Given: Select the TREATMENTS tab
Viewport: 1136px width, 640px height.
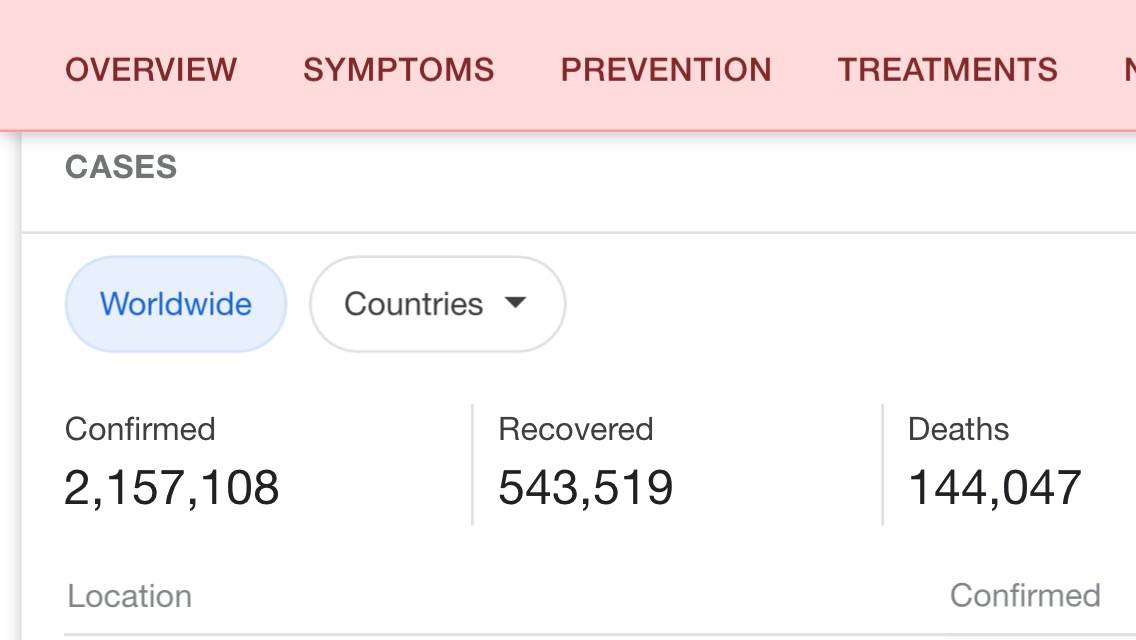Looking at the screenshot, I should pos(947,70).
